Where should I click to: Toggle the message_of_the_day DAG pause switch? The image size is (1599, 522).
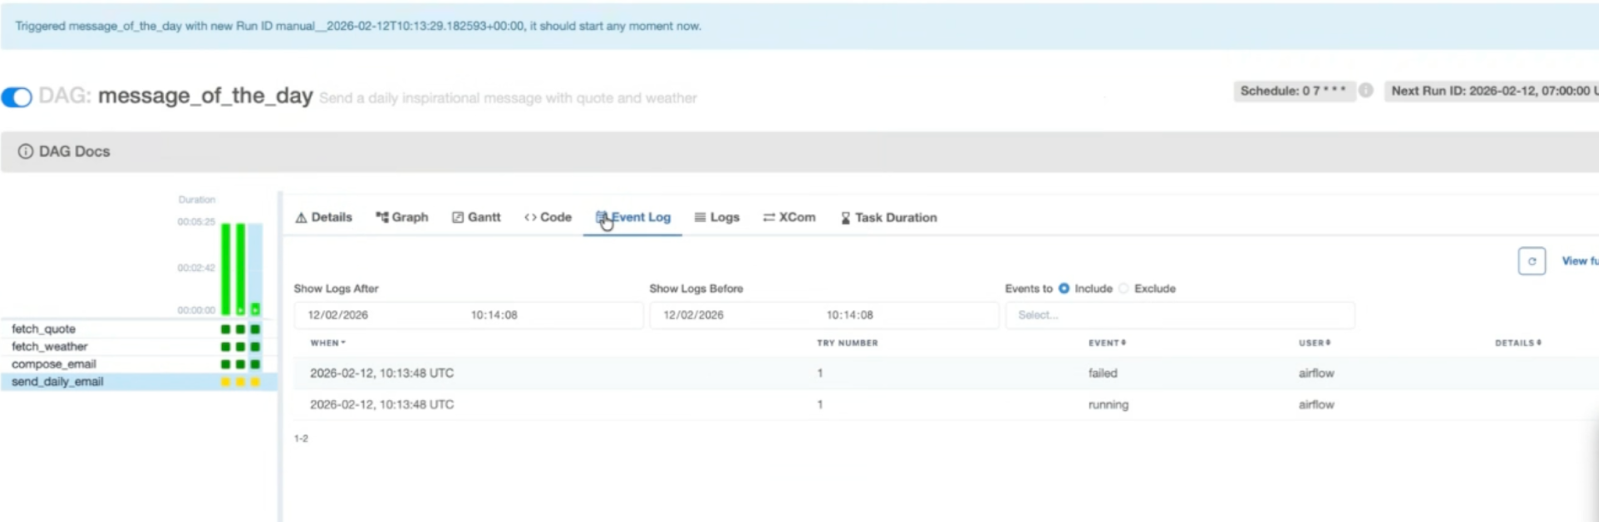[x=17, y=97]
